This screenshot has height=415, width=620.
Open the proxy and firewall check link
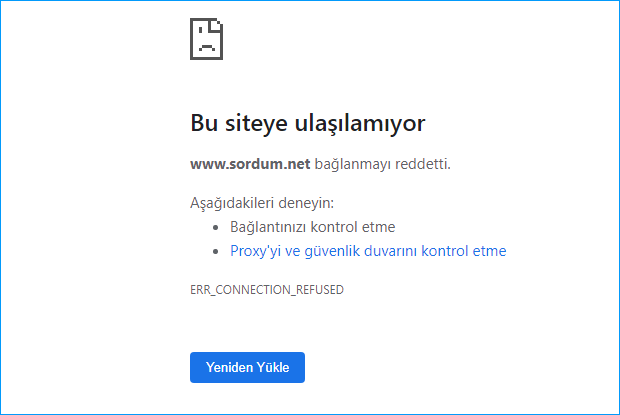[368, 251]
